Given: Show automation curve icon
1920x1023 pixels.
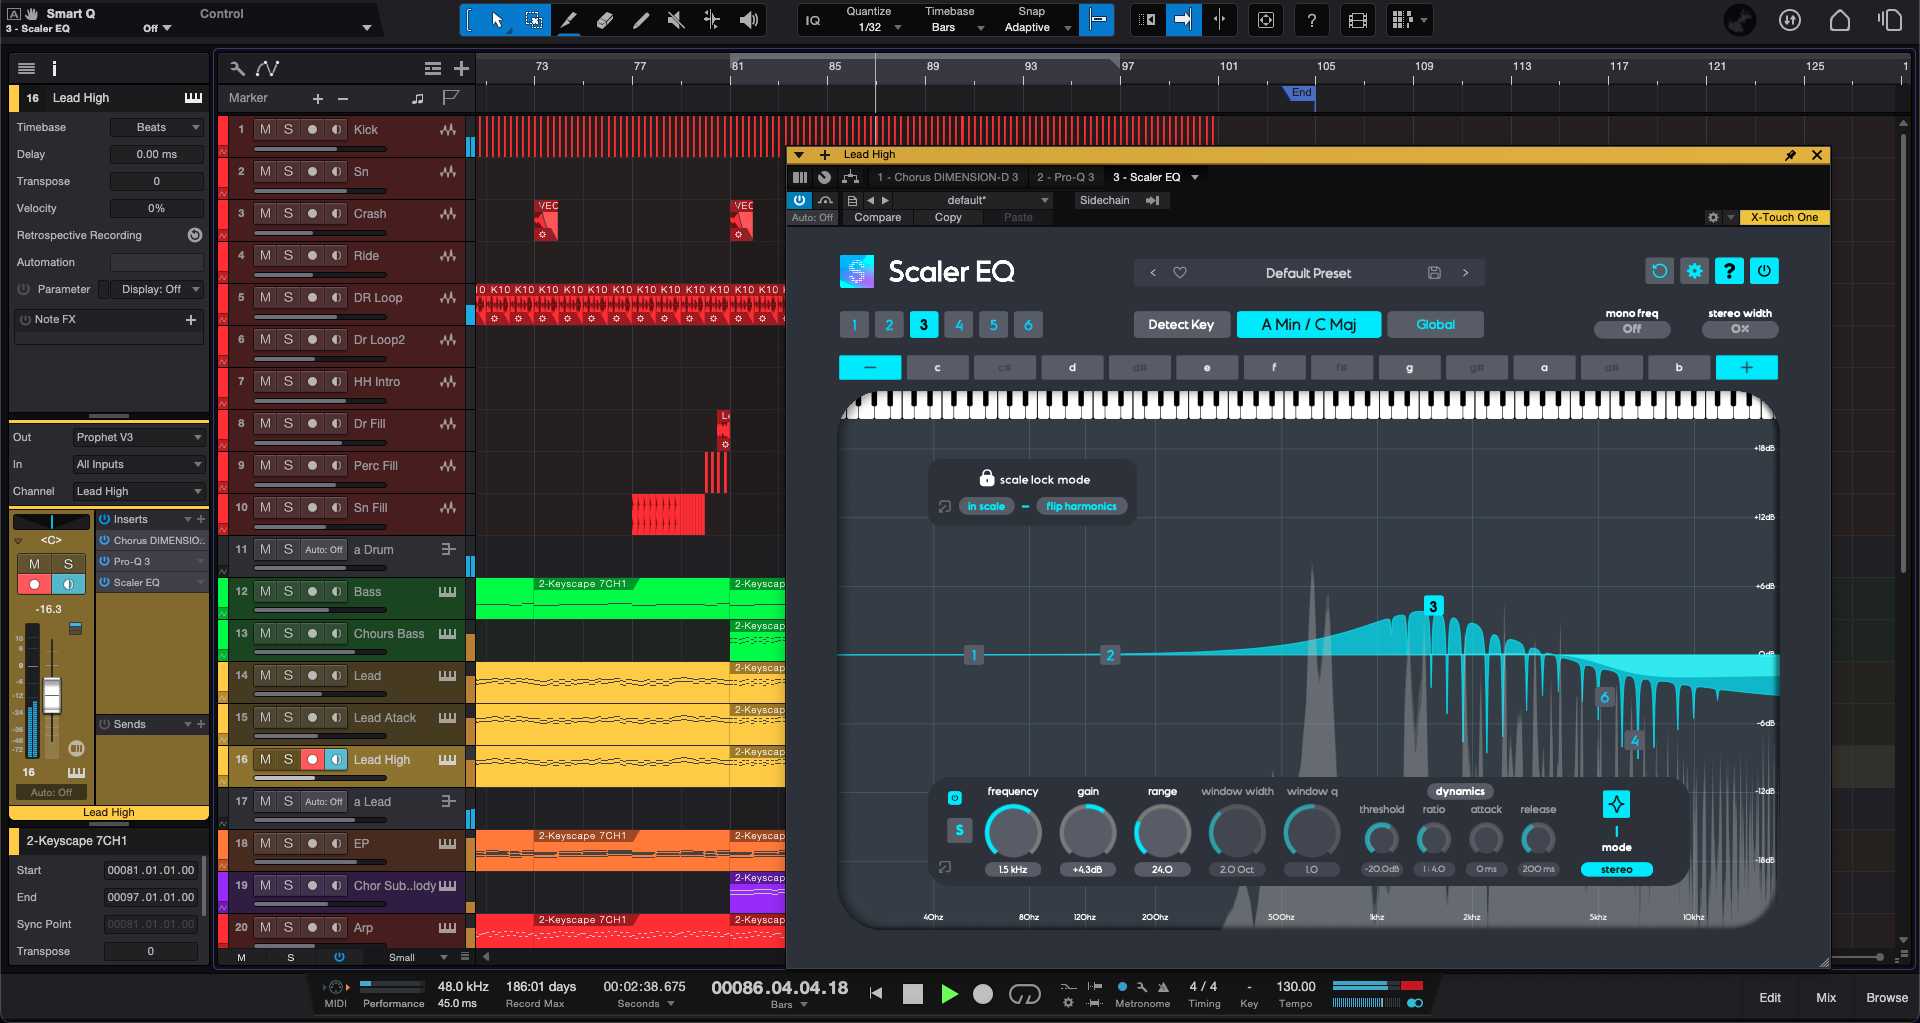Looking at the screenshot, I should pyautogui.click(x=268, y=68).
